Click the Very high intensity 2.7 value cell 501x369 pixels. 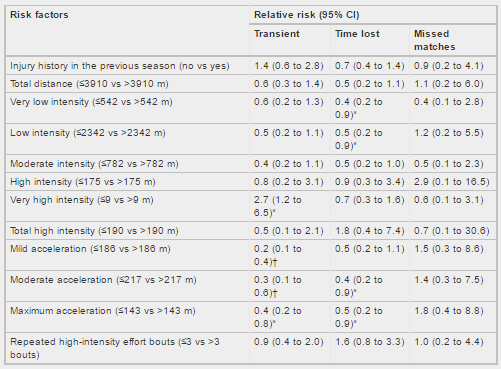[277, 206]
